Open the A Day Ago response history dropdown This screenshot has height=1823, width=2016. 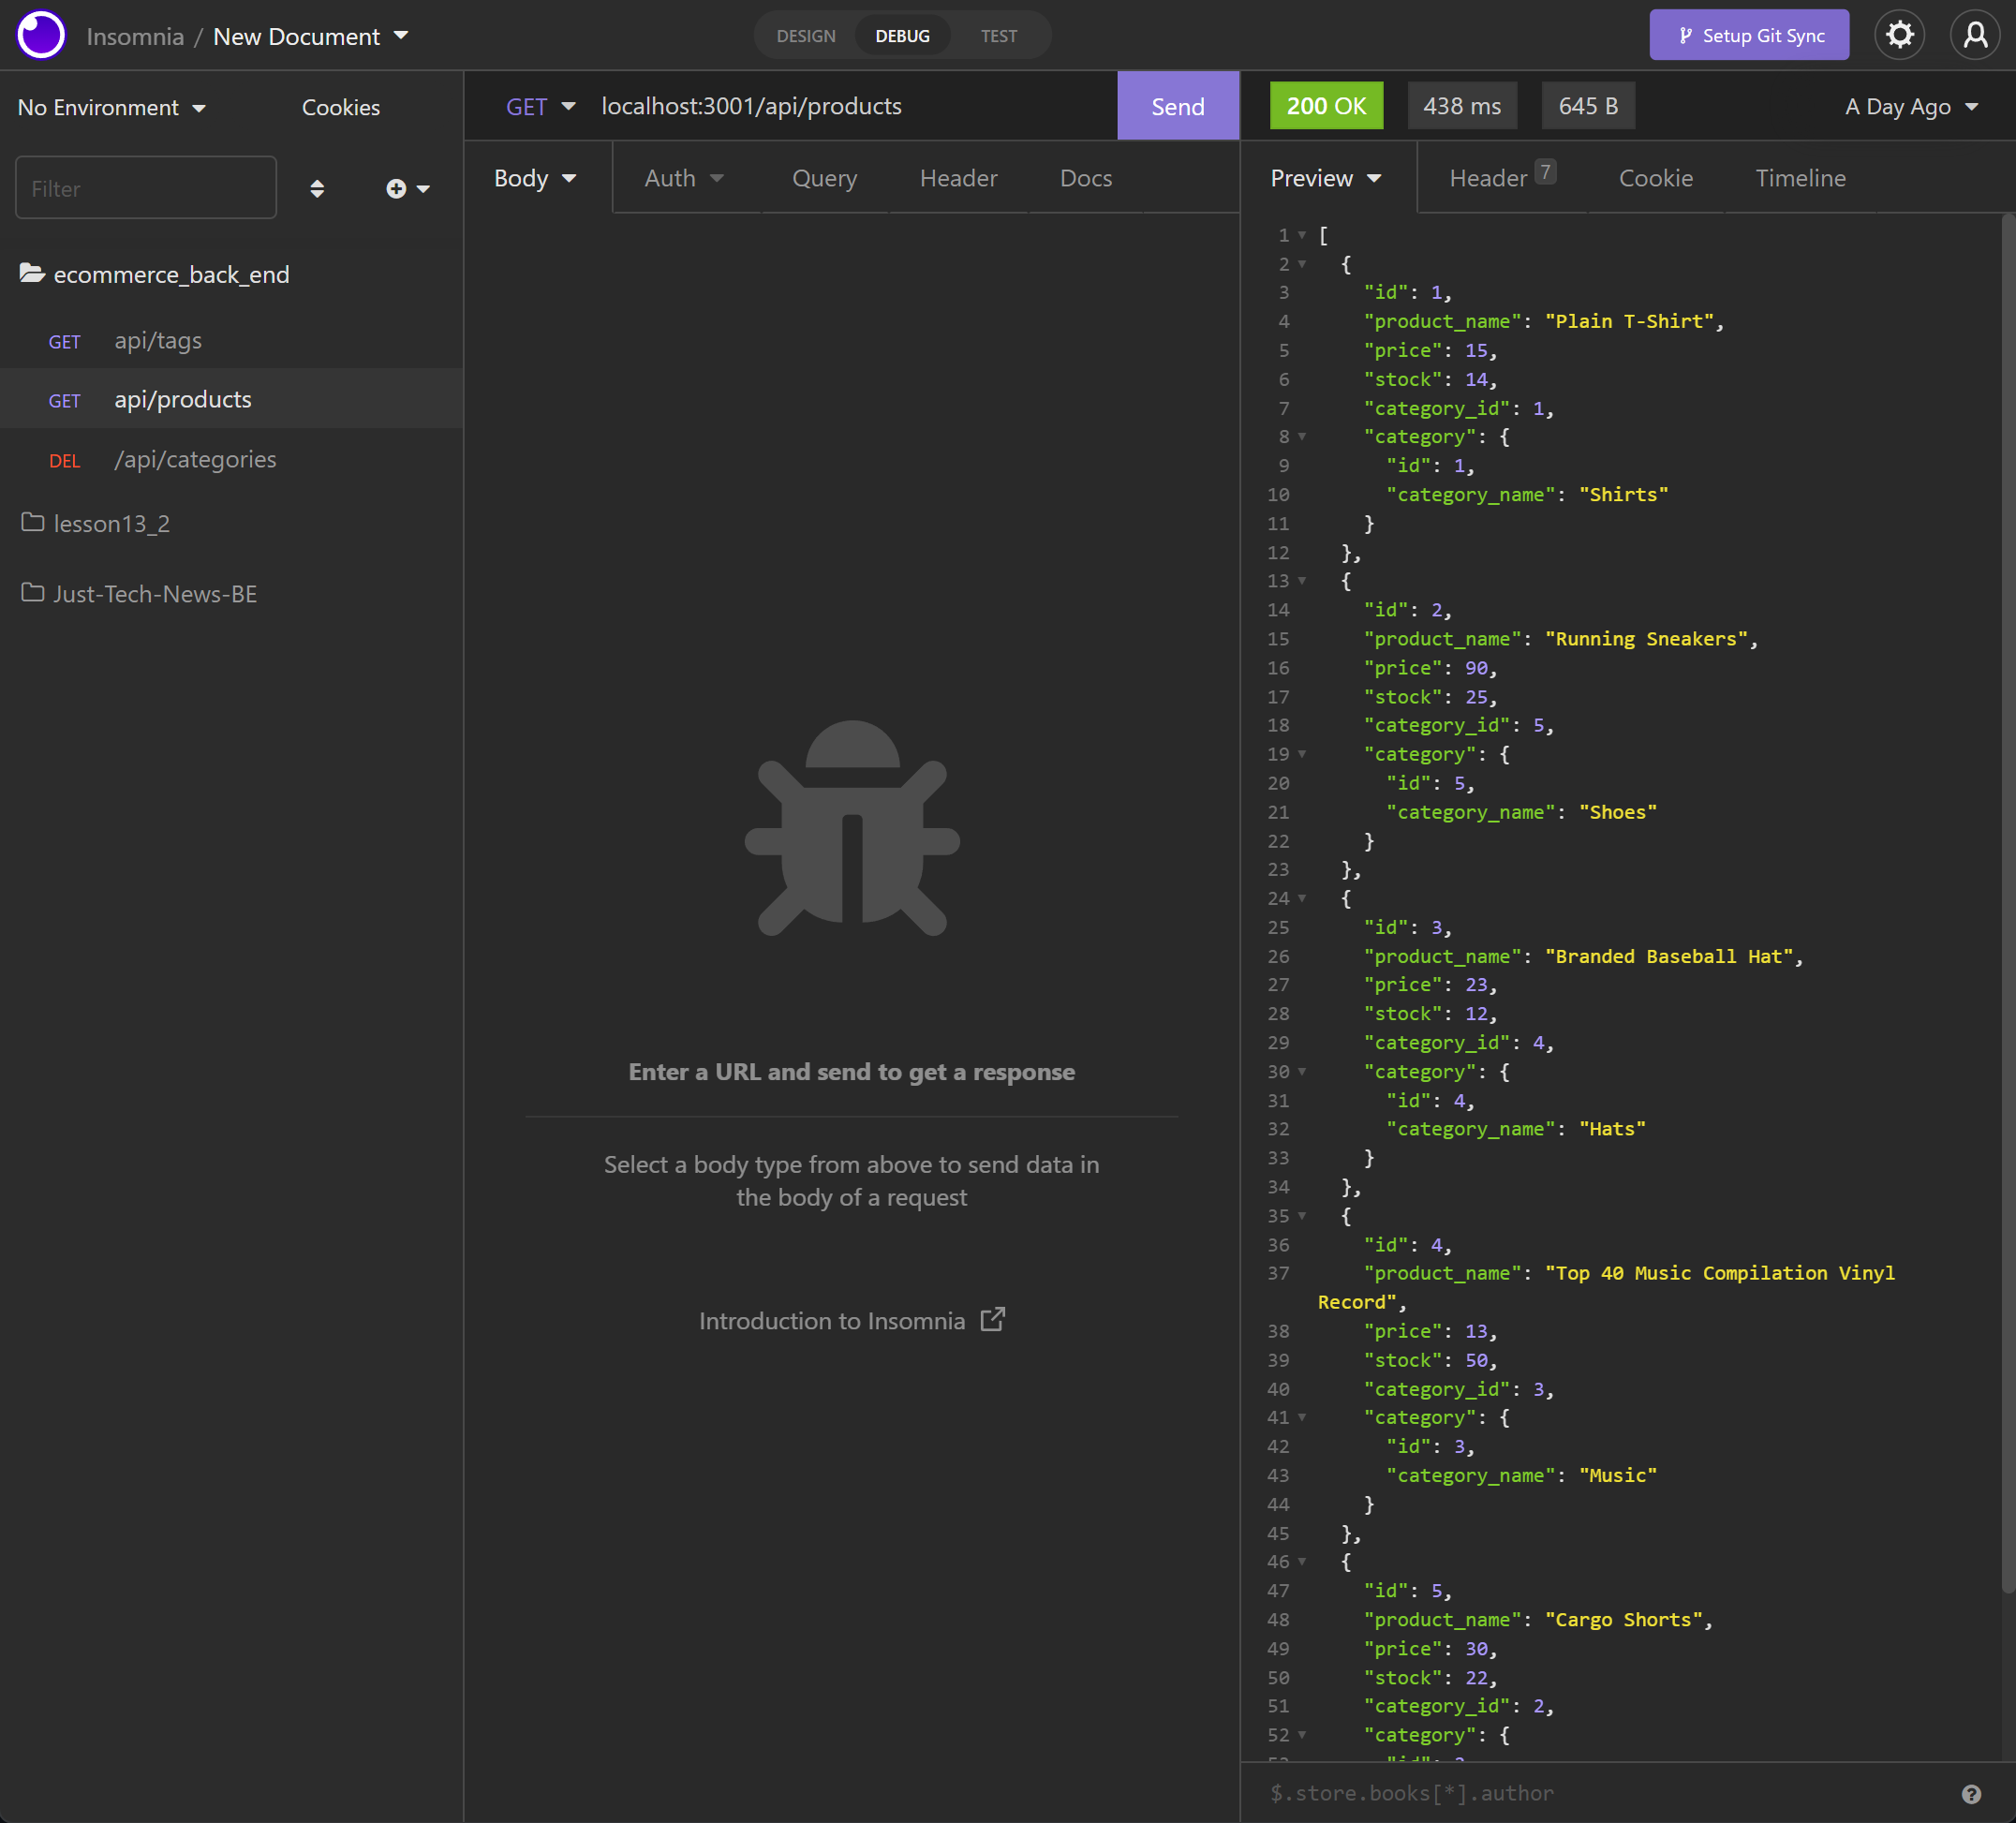click(x=1910, y=106)
